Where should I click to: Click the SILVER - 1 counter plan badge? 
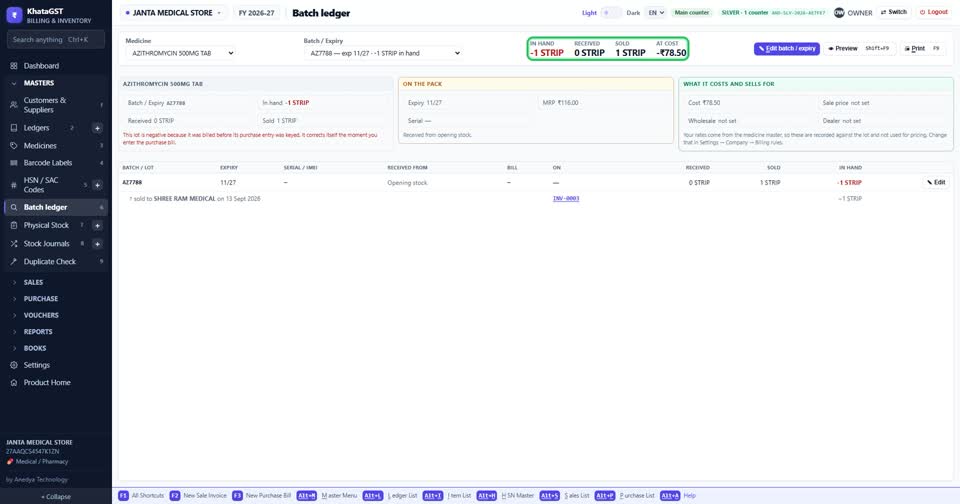pyautogui.click(x=773, y=12)
